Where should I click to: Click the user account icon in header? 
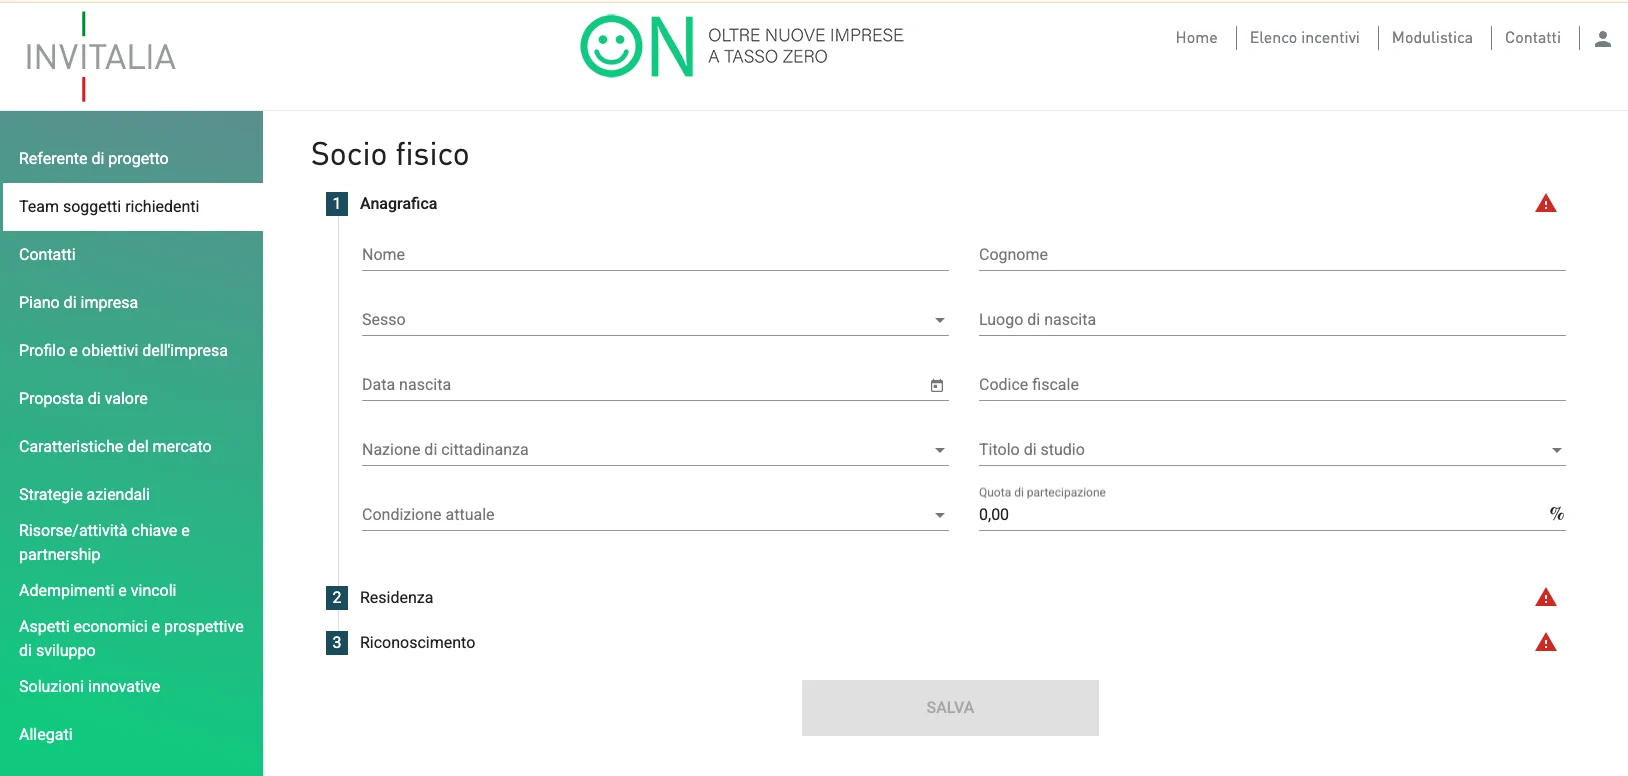click(x=1602, y=39)
